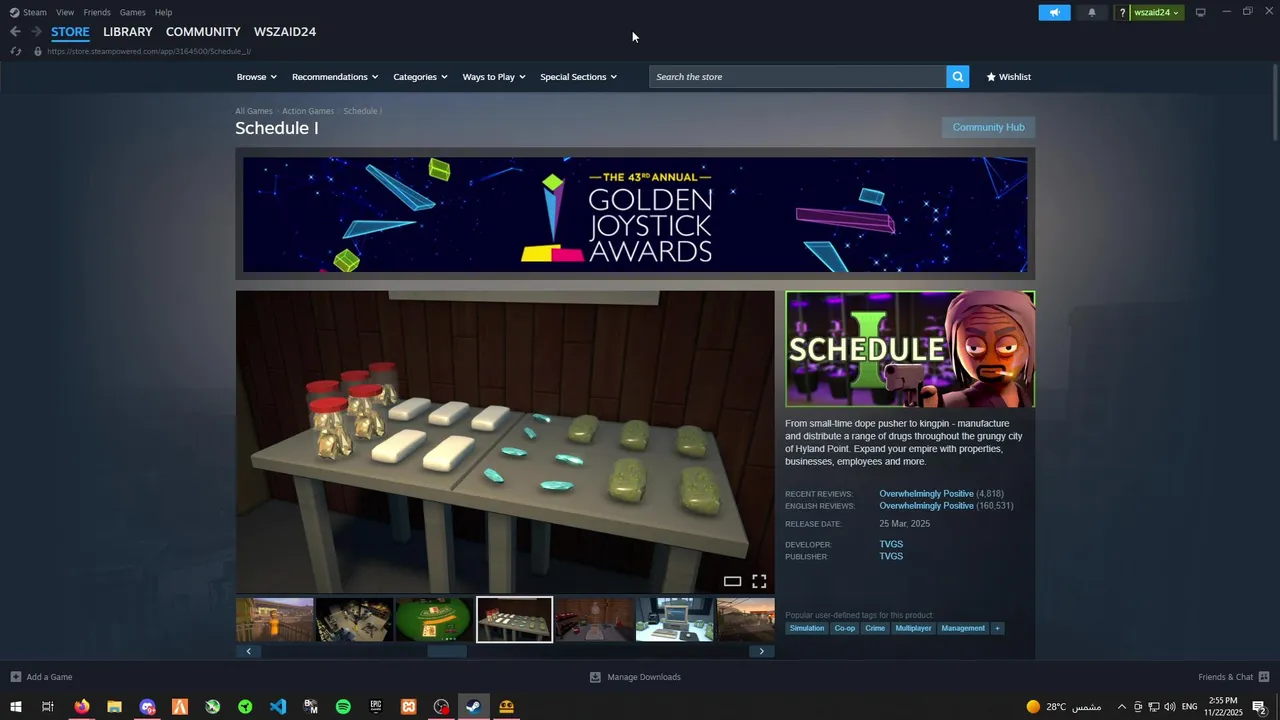
Task: Click the Schedule I capsule image
Action: click(910, 349)
